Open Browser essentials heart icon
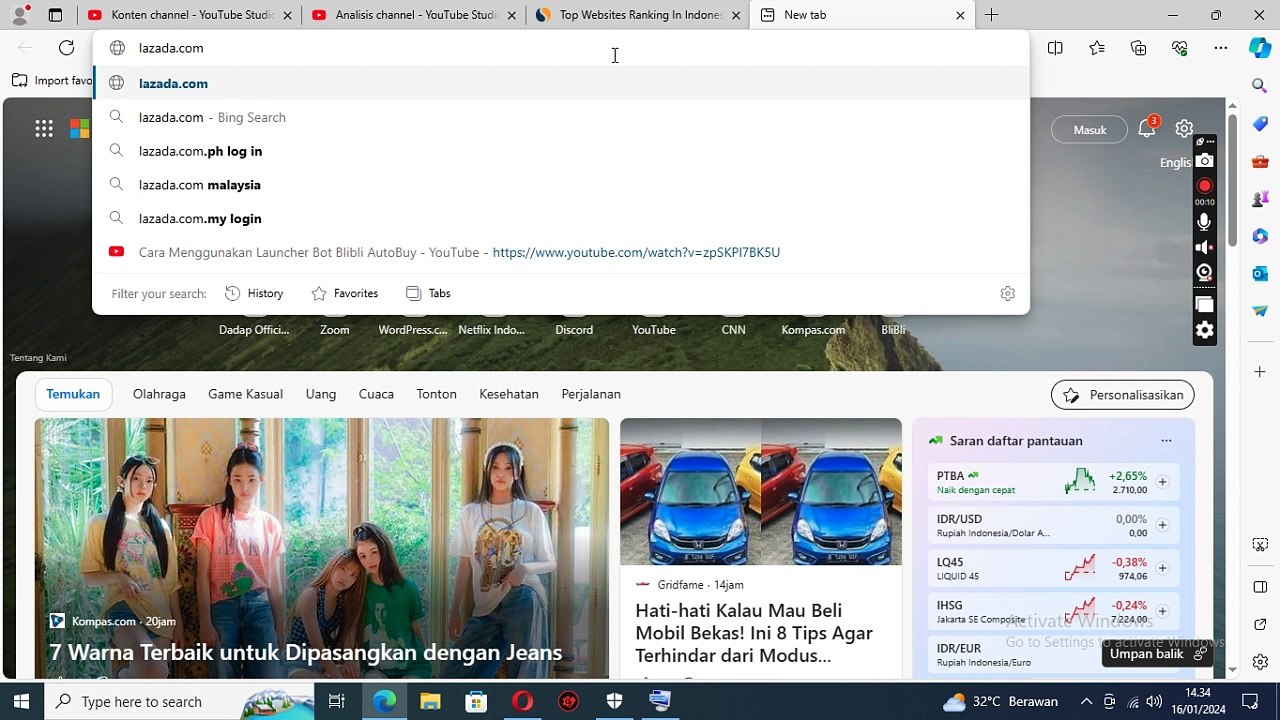Image resolution: width=1280 pixels, height=720 pixels. [1180, 48]
